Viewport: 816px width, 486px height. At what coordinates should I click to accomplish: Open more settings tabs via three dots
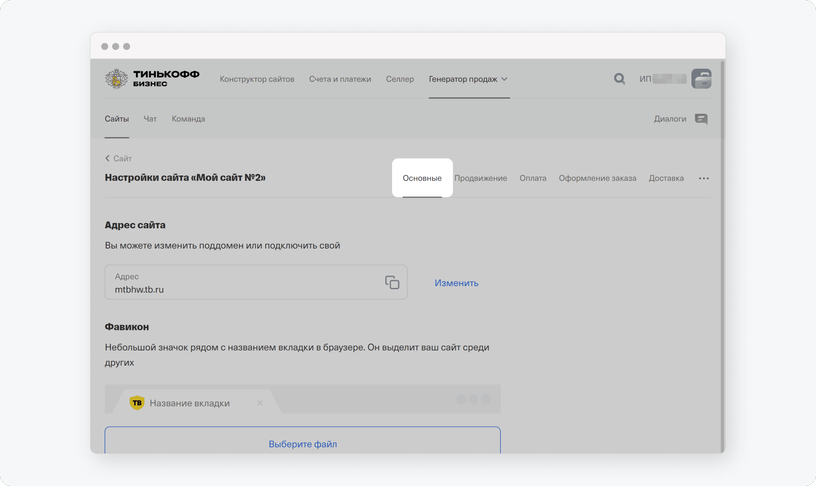[704, 178]
